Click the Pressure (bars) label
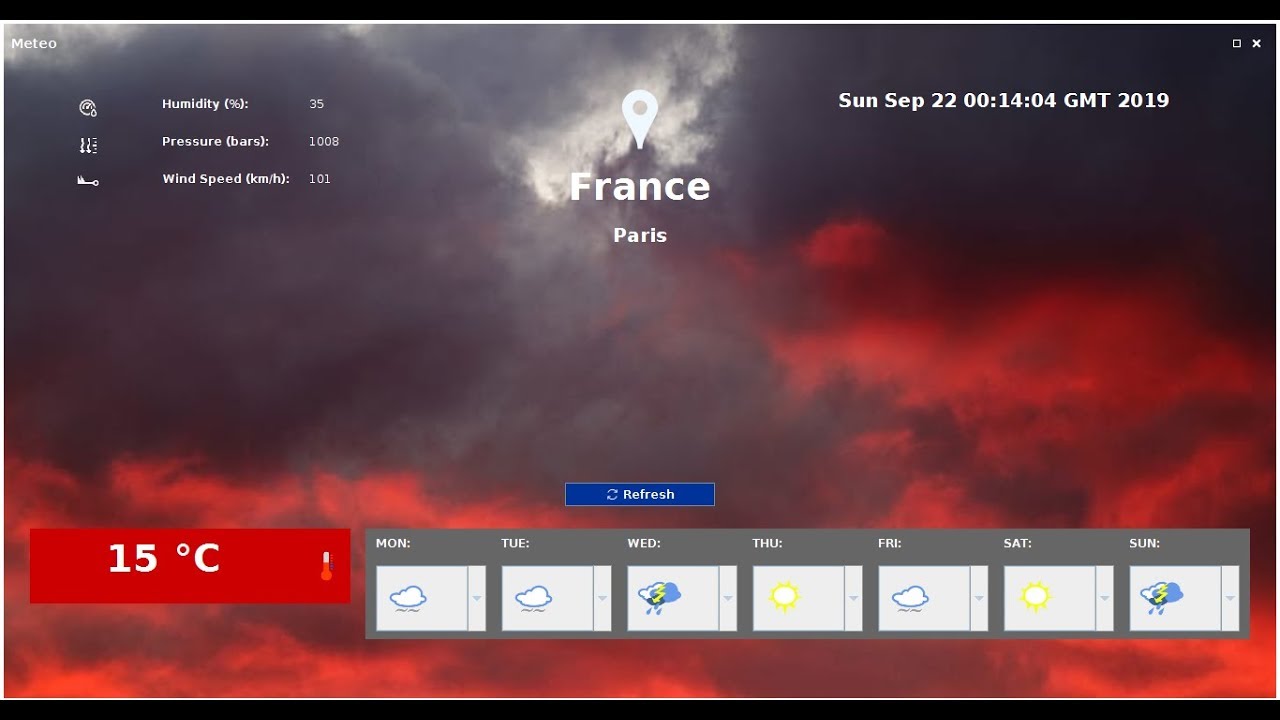Image resolution: width=1280 pixels, height=720 pixels. 216,142
